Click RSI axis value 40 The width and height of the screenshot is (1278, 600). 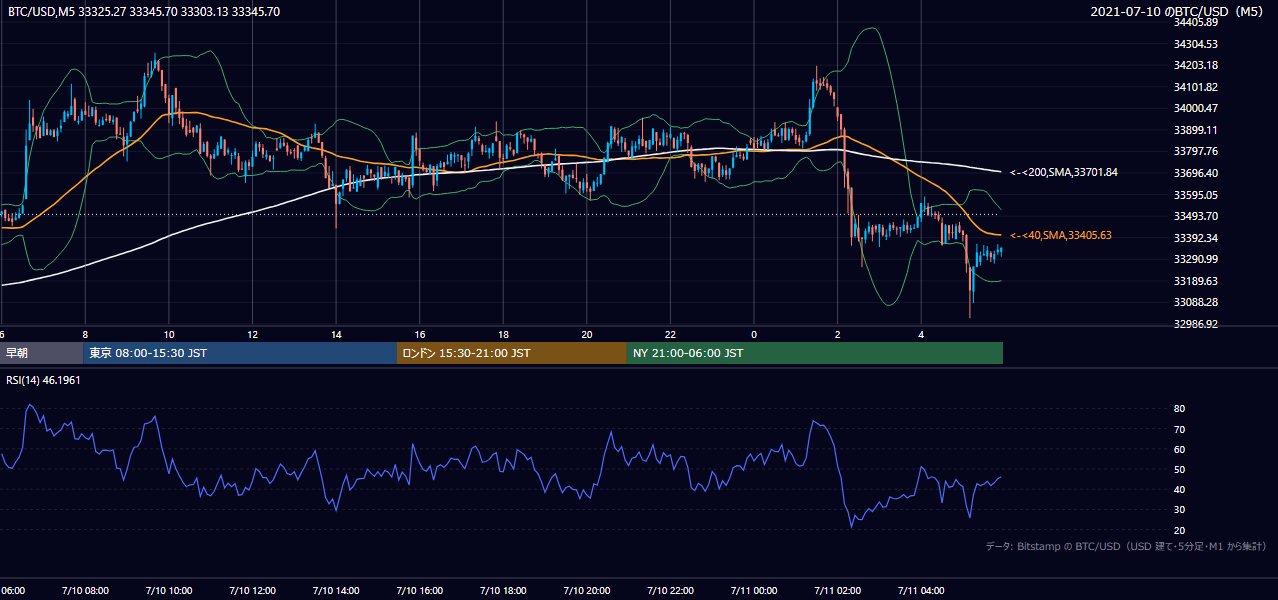[x=1180, y=489]
